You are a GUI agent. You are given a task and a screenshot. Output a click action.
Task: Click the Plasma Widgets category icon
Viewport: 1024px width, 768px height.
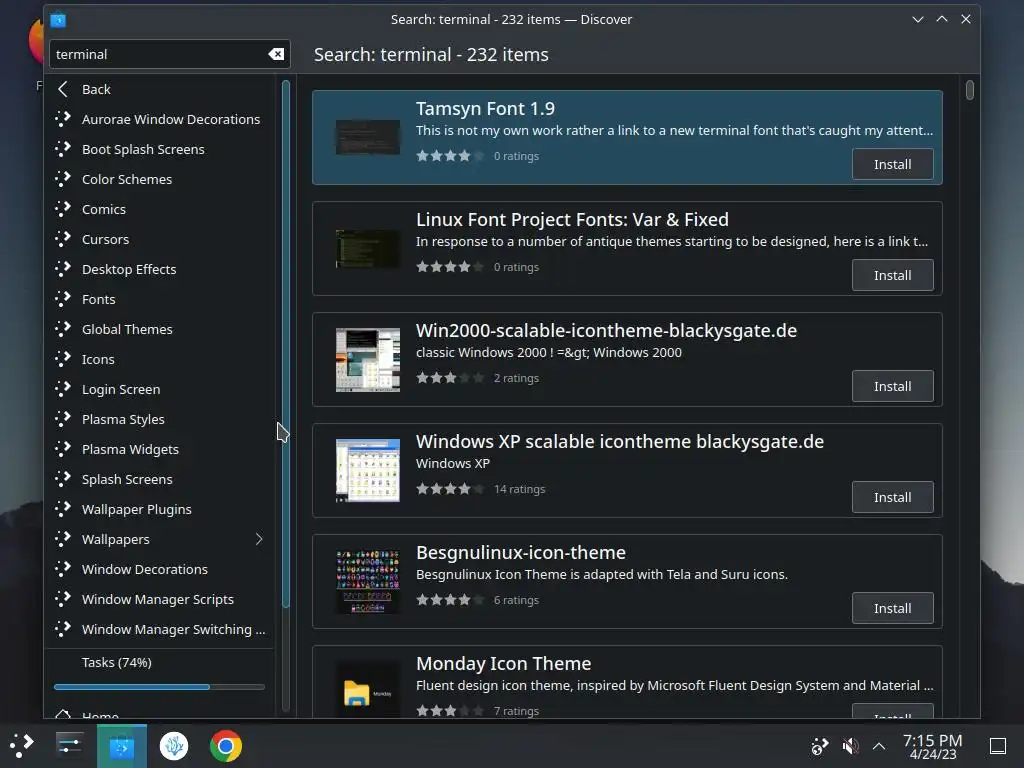pyautogui.click(x=63, y=449)
